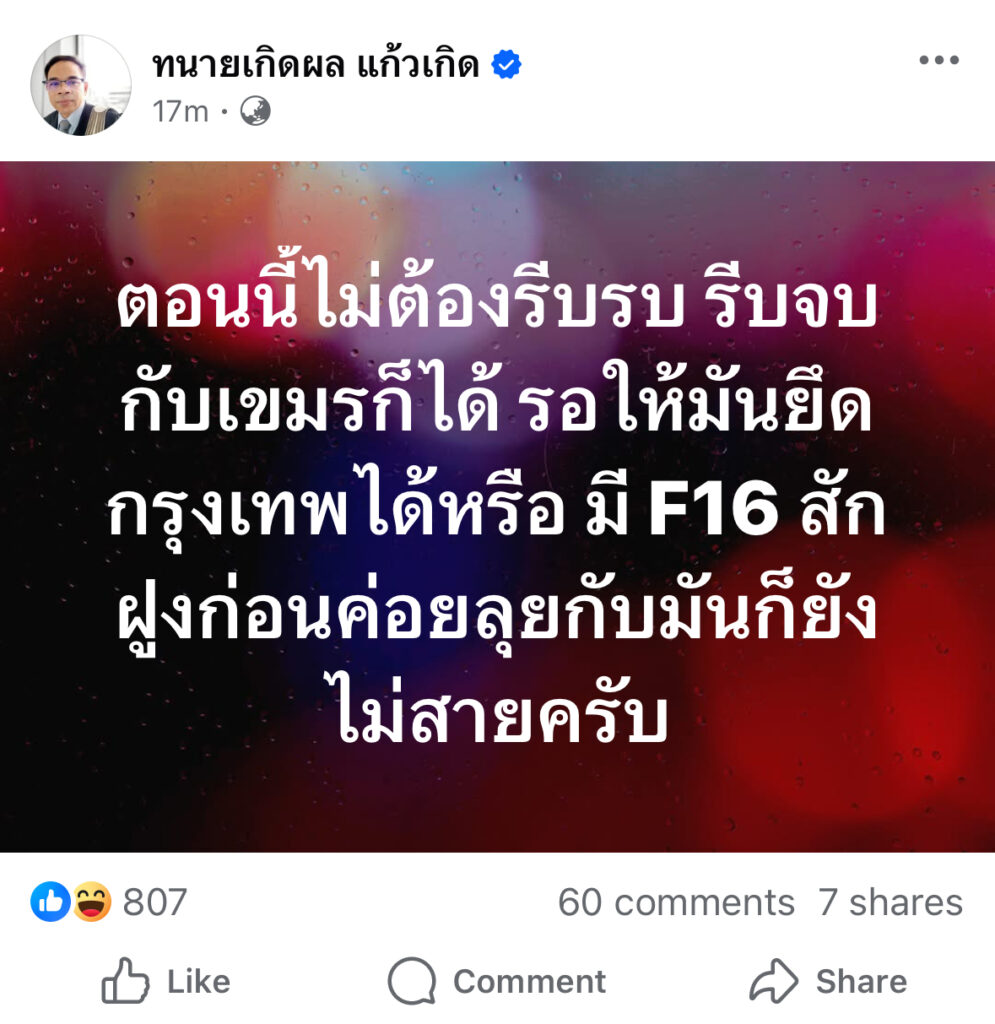Viewport: 995px width, 1024px height.
Task: Click the blue verified badge icon
Action: click(x=506, y=64)
